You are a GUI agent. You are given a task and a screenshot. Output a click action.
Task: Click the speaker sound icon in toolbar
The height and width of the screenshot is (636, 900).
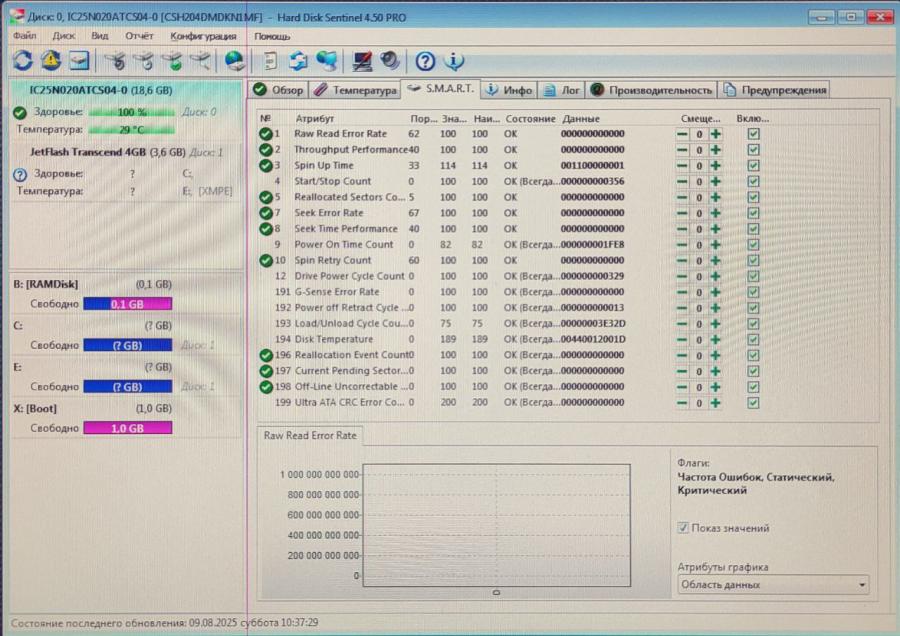pos(390,61)
